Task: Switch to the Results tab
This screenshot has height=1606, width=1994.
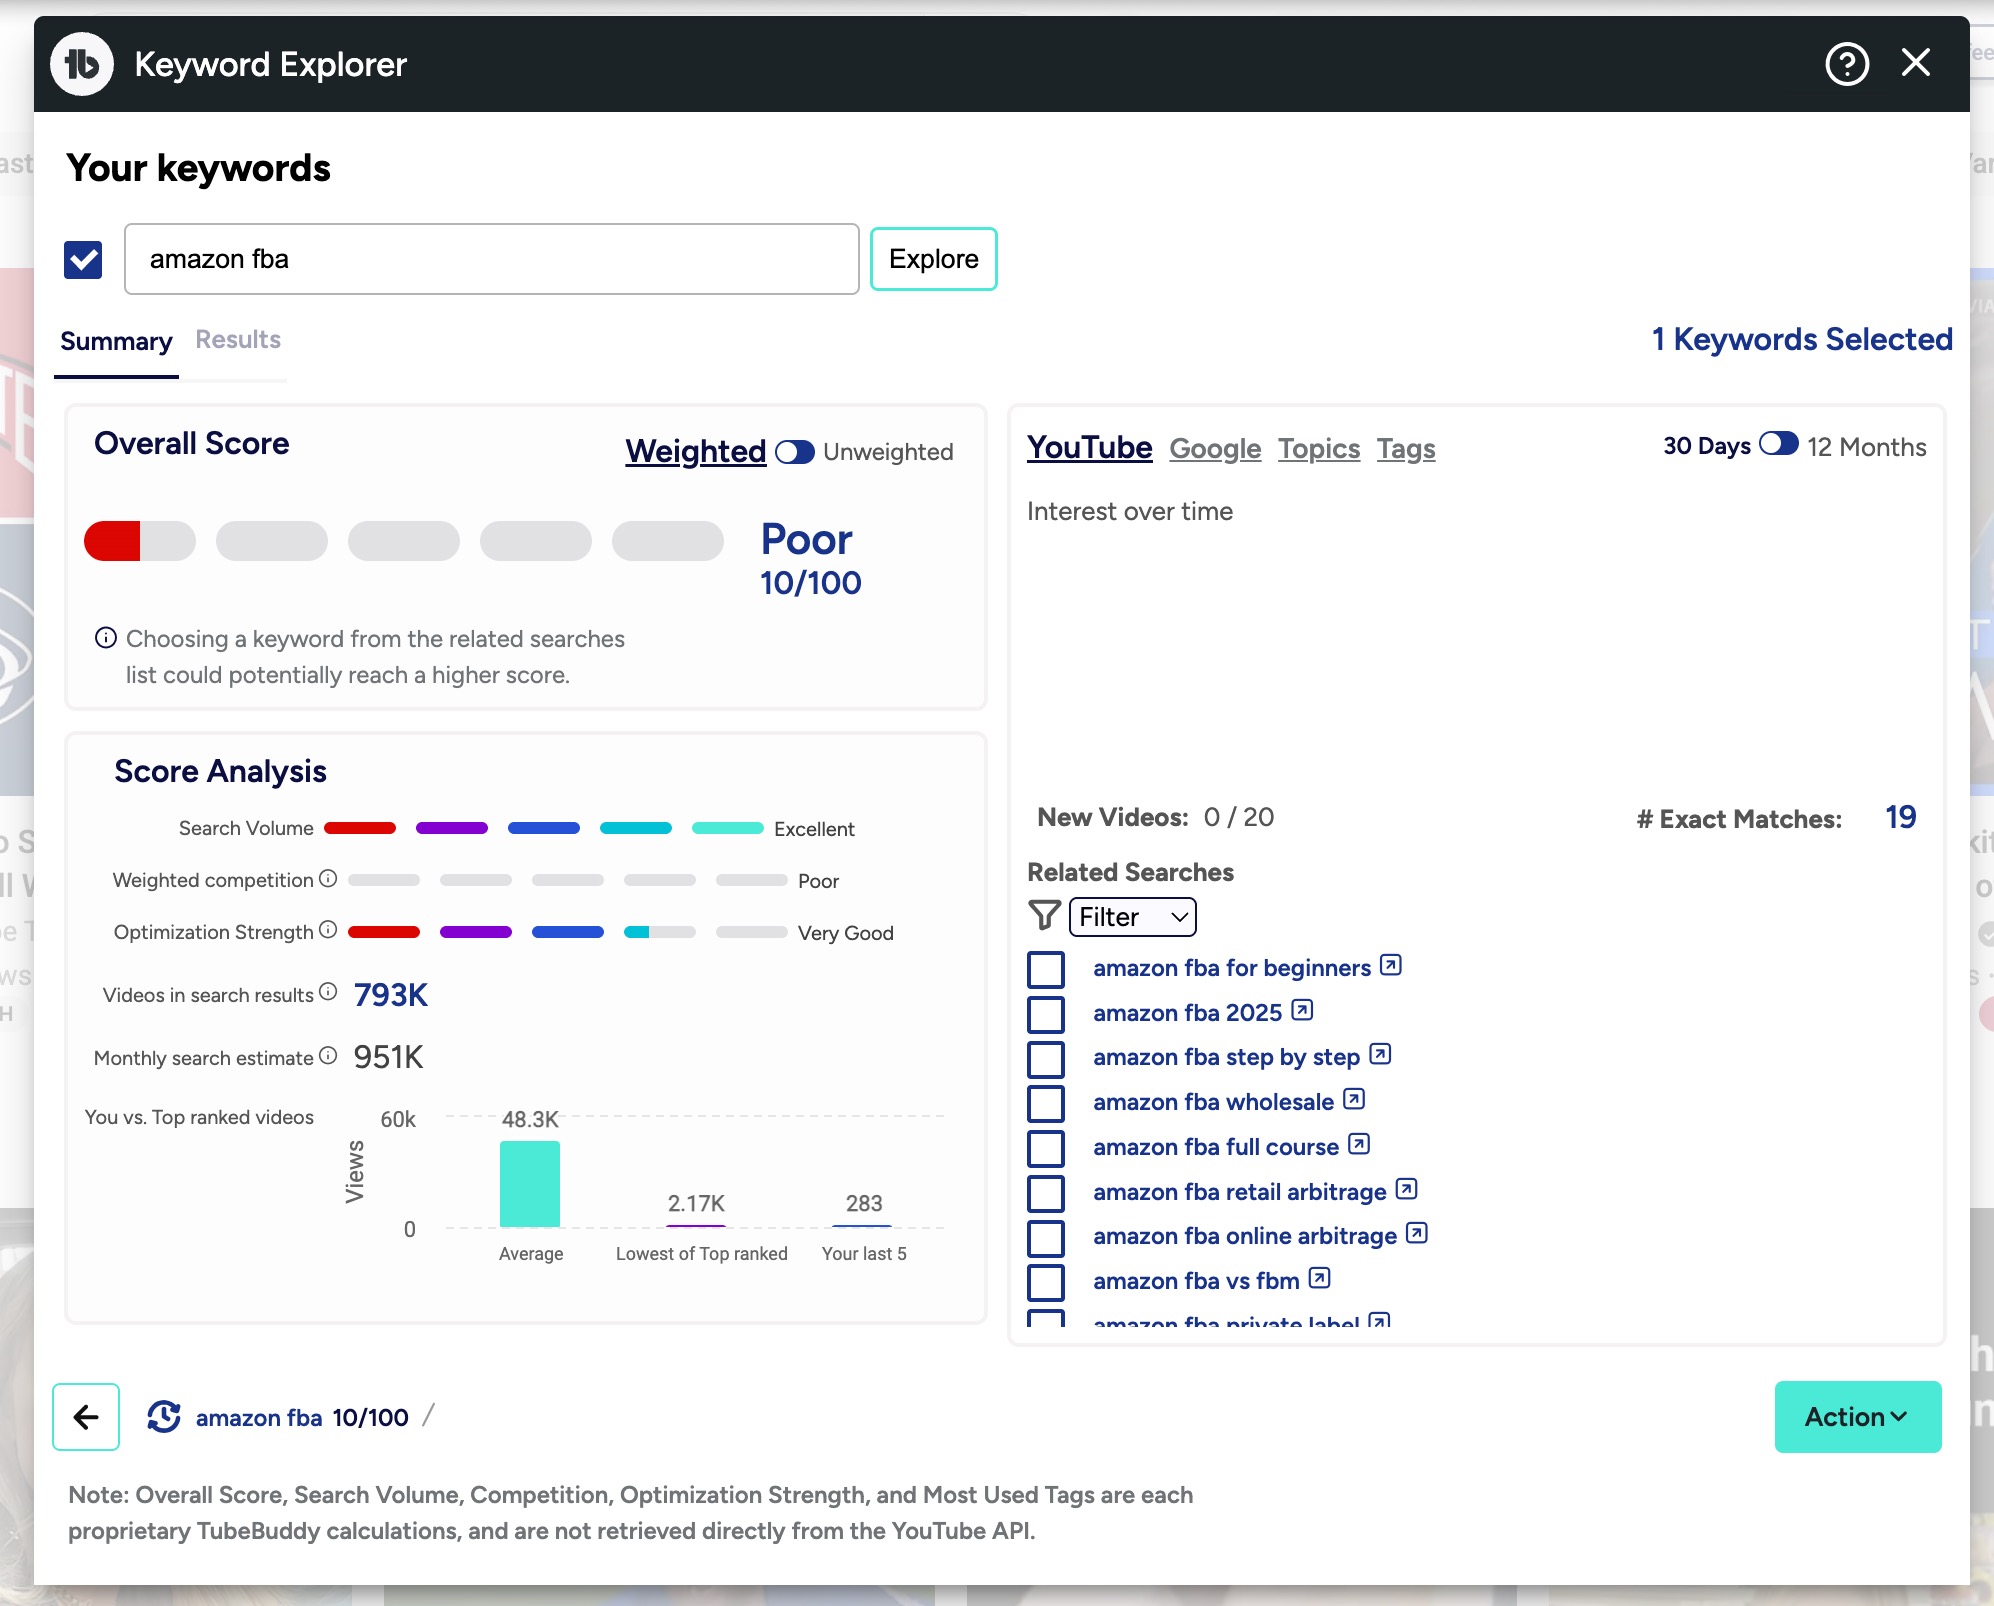Action: pyautogui.click(x=237, y=340)
